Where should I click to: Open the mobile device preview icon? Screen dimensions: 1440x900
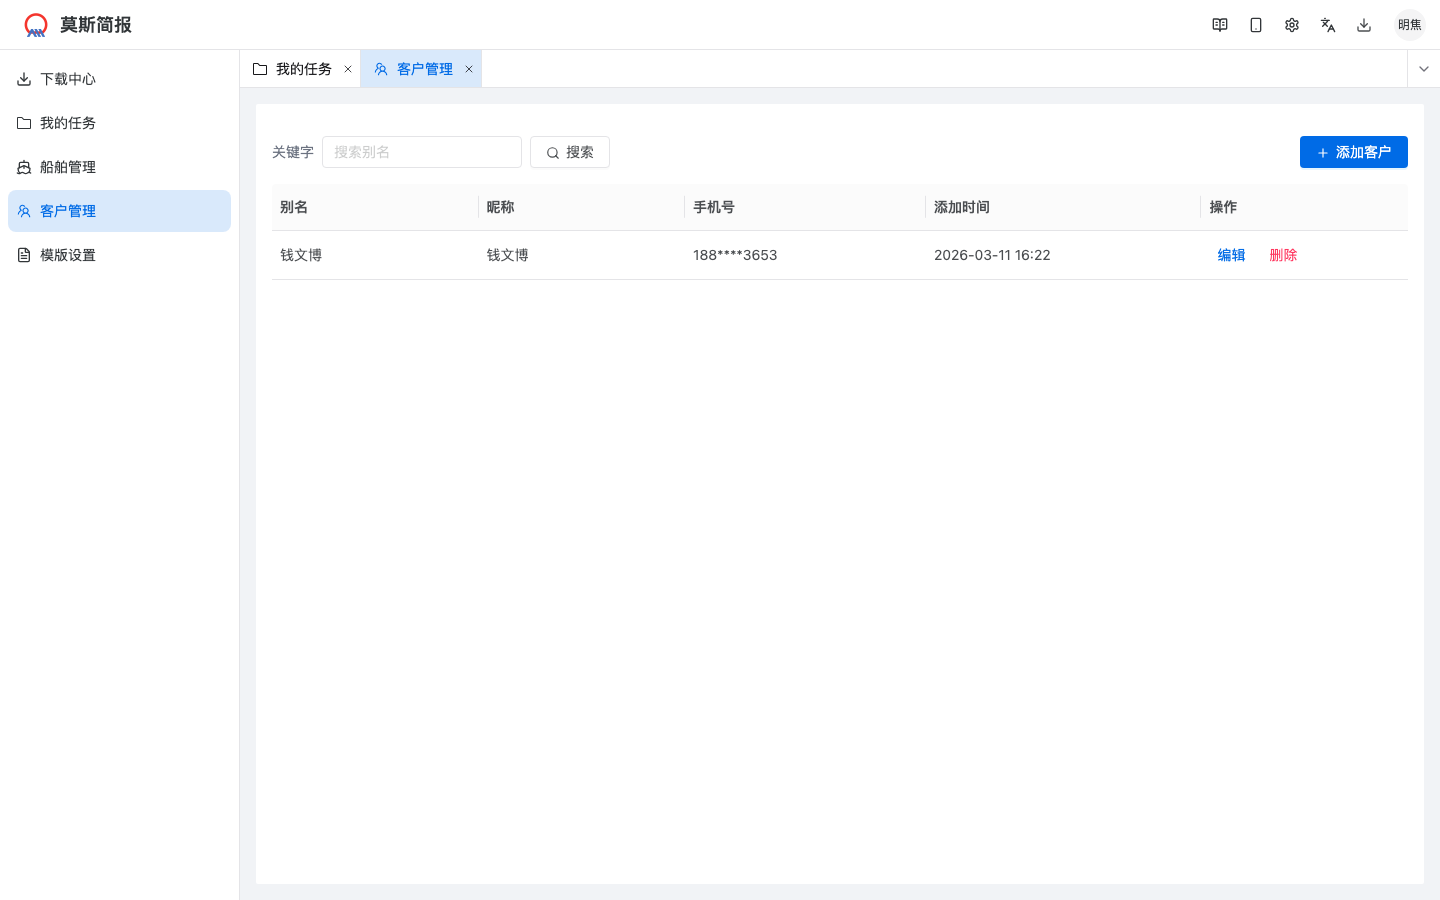[1255, 24]
